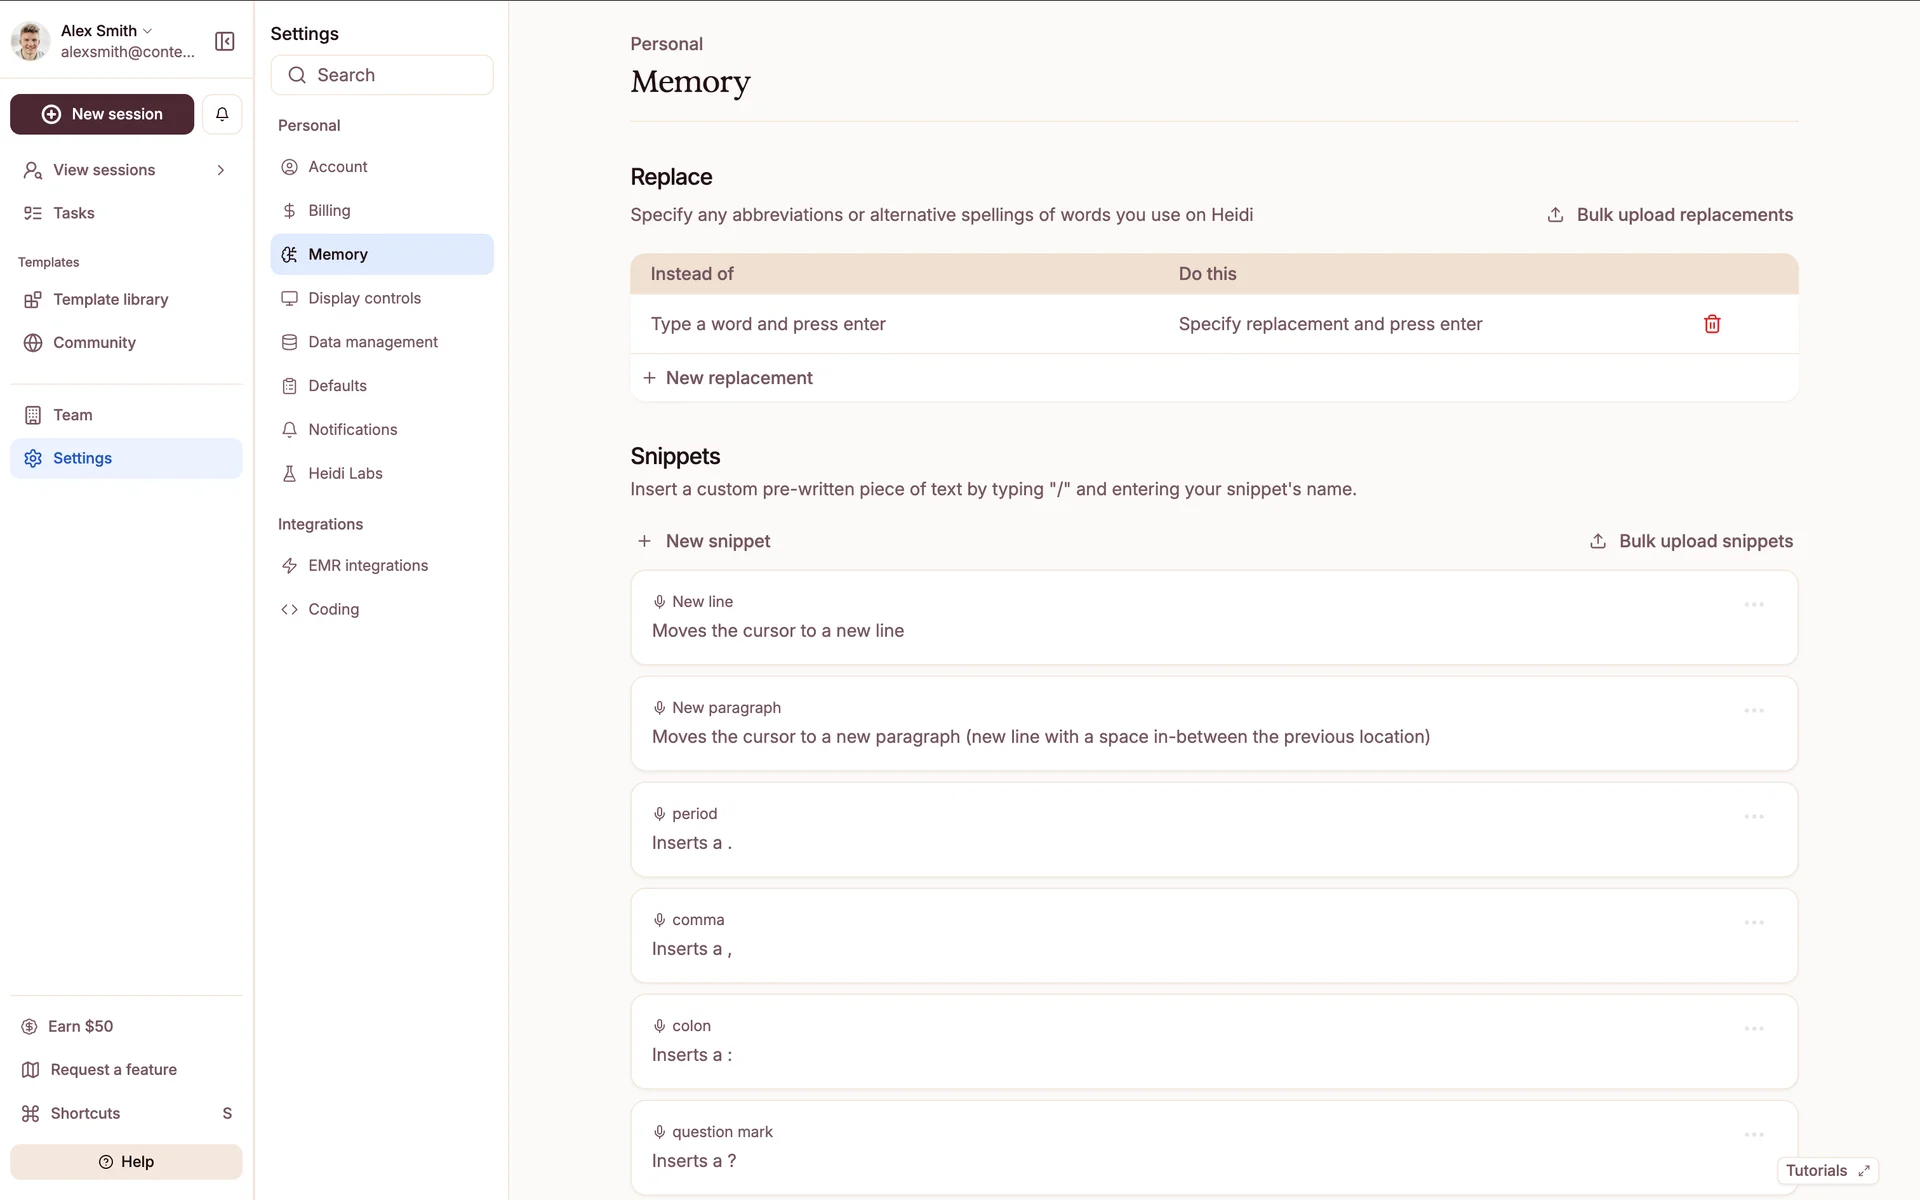Click the settings Search field

[382, 75]
